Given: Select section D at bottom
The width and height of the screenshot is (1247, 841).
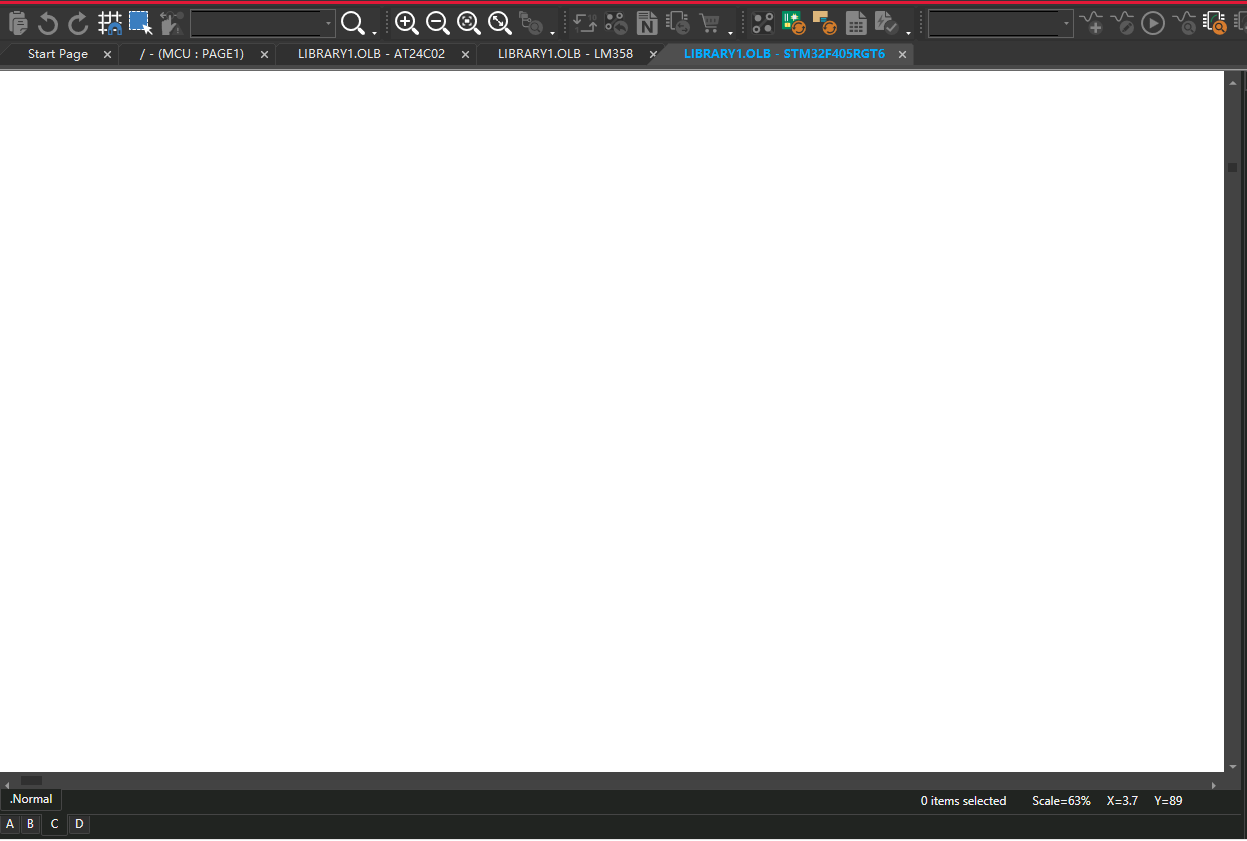Looking at the screenshot, I should click(x=79, y=824).
